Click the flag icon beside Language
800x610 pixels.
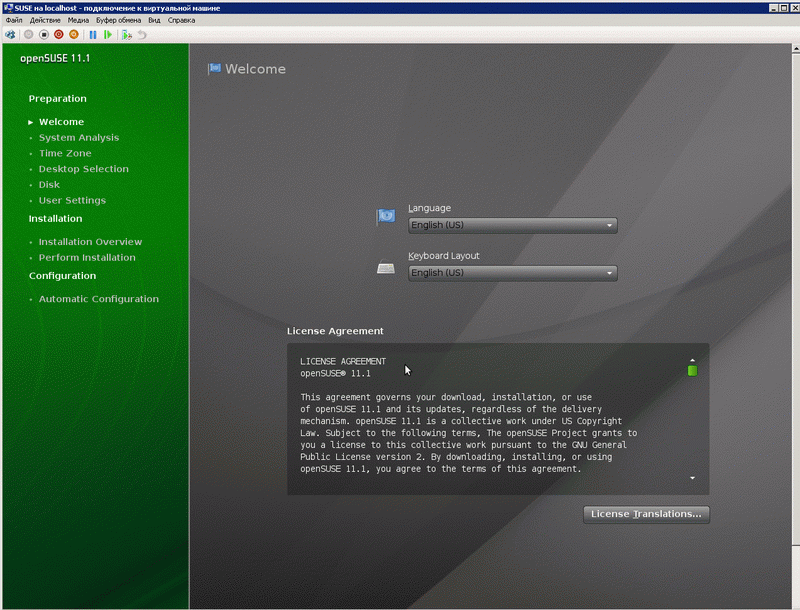(386, 217)
